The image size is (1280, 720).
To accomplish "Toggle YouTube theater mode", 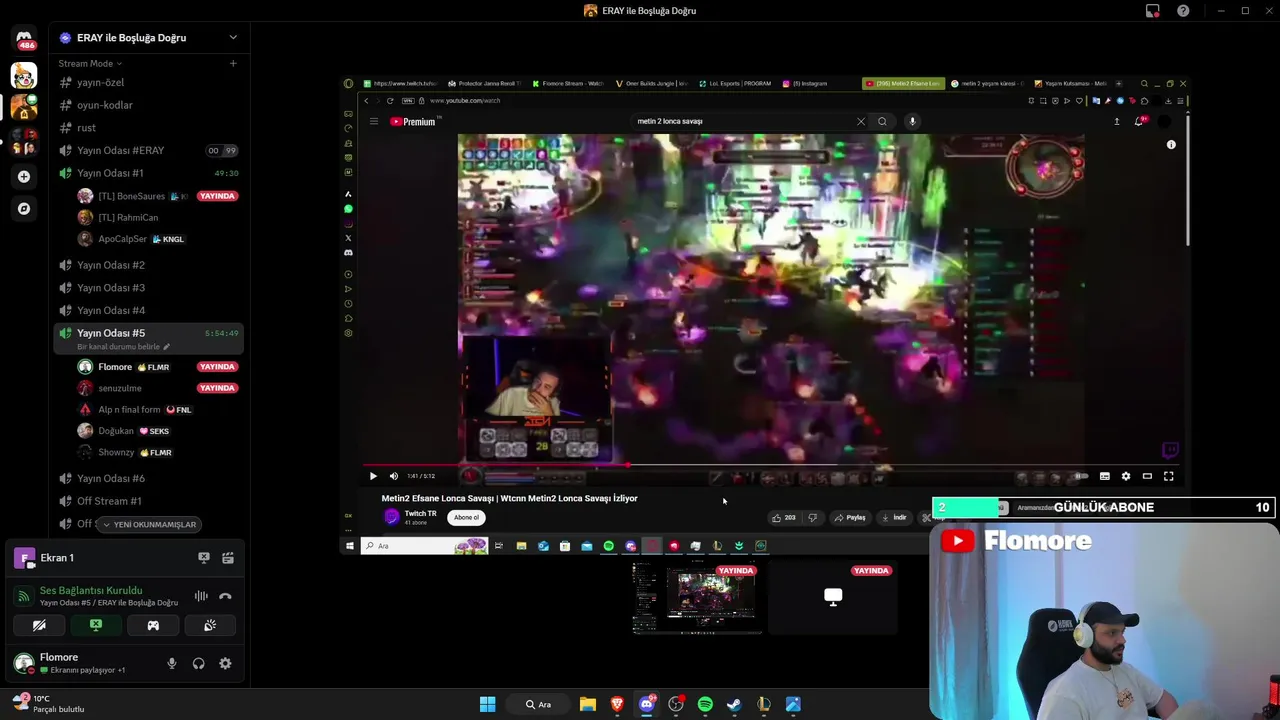I will [x=1147, y=476].
